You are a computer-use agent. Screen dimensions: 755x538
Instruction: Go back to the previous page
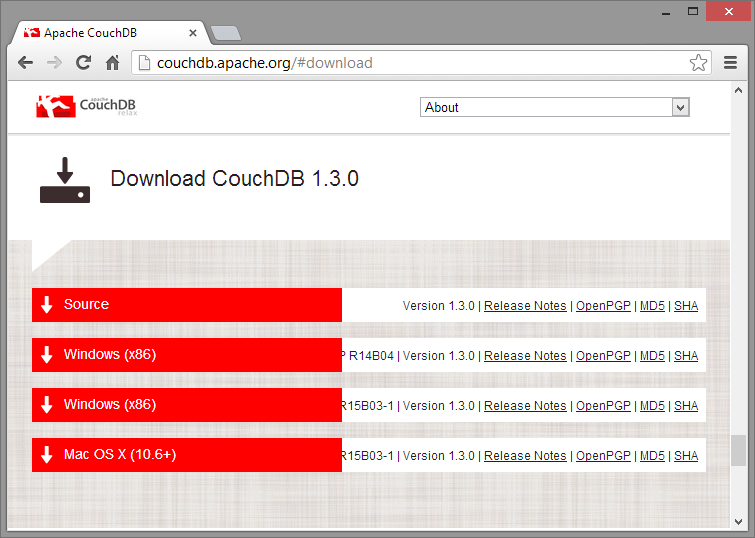pos(25,63)
